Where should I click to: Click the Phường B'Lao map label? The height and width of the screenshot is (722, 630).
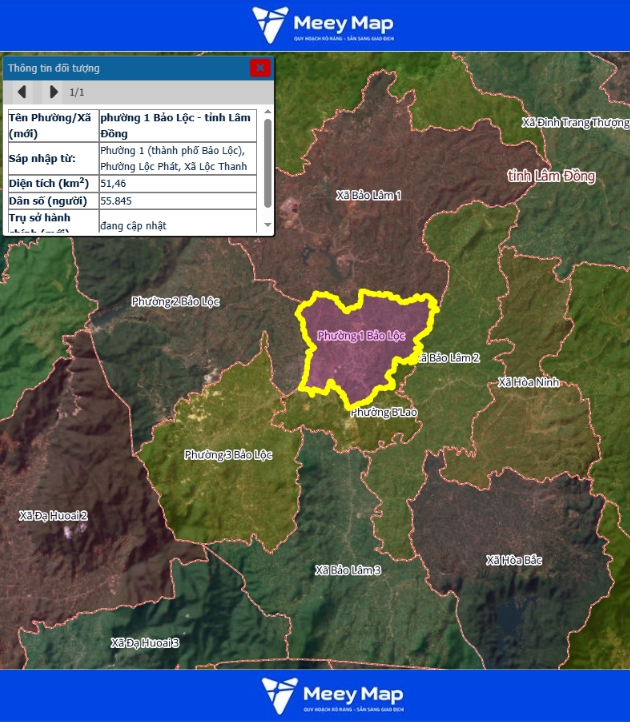(383, 412)
